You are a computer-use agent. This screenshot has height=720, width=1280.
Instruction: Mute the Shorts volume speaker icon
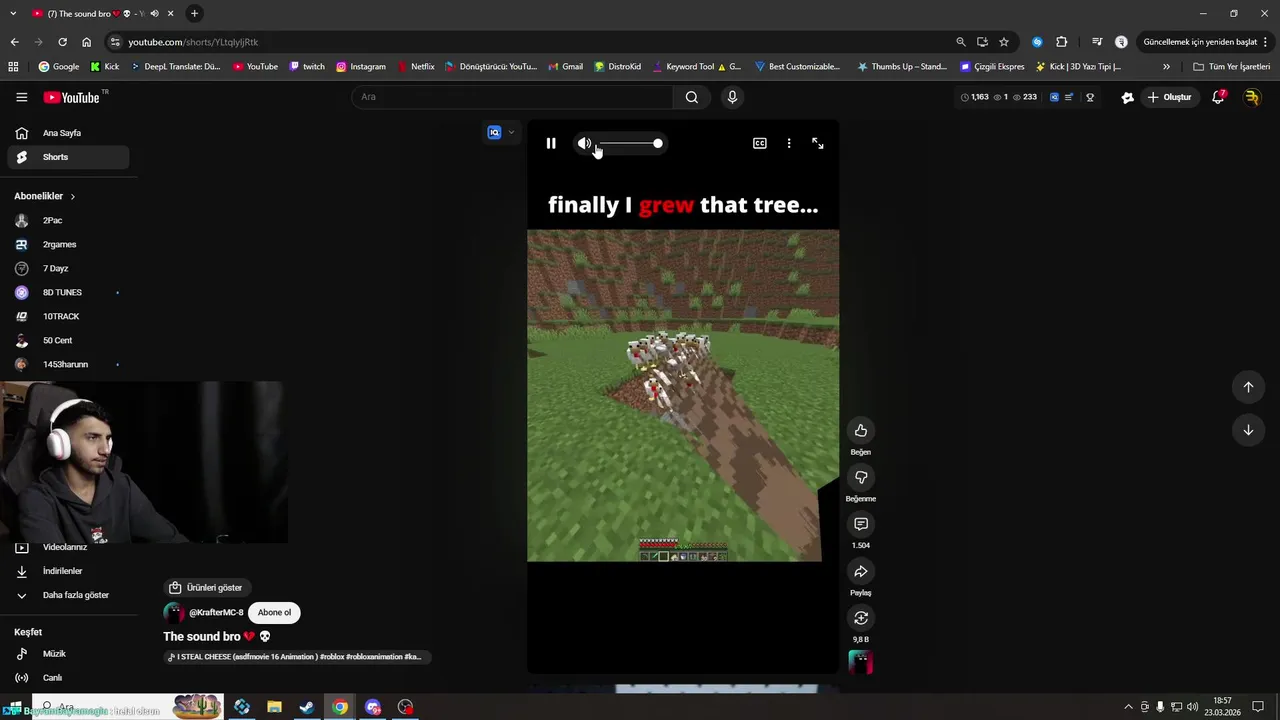point(584,143)
